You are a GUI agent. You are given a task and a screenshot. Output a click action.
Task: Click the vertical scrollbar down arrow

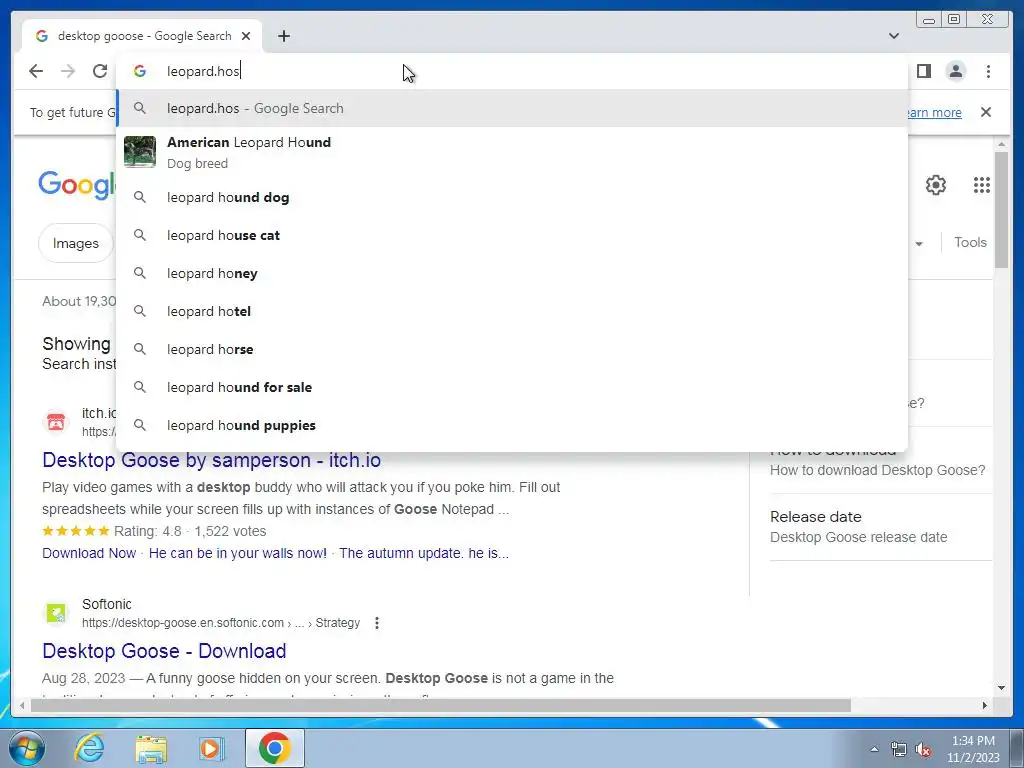(1002, 688)
